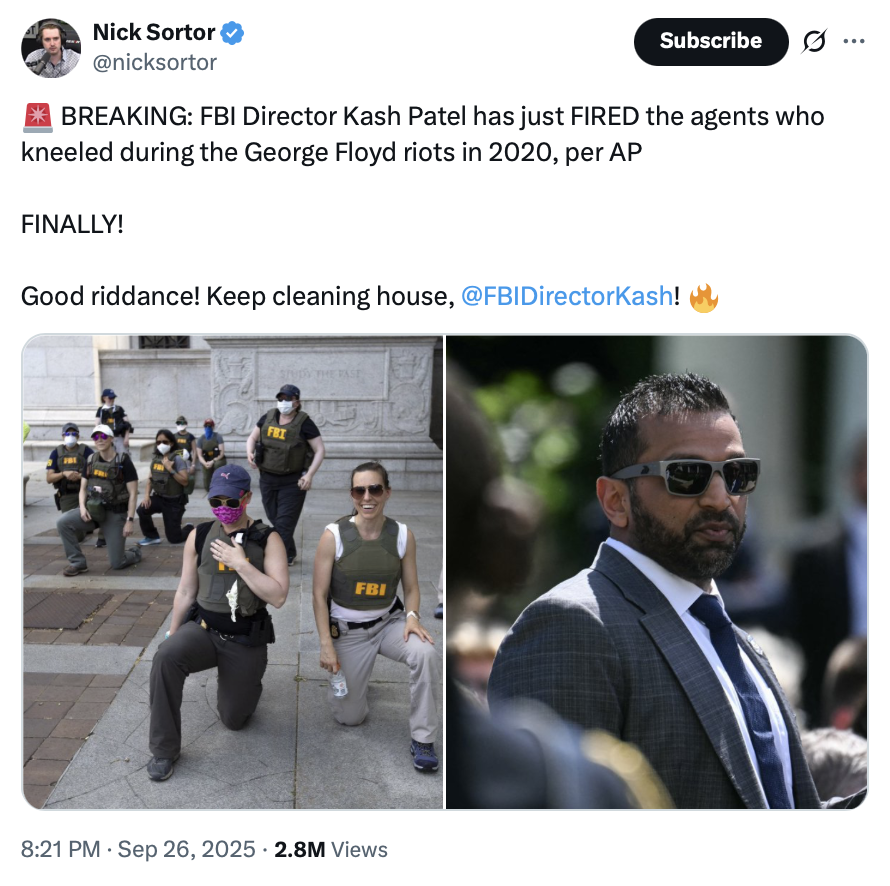Open Nick Sortor's profile avatar

click(50, 47)
